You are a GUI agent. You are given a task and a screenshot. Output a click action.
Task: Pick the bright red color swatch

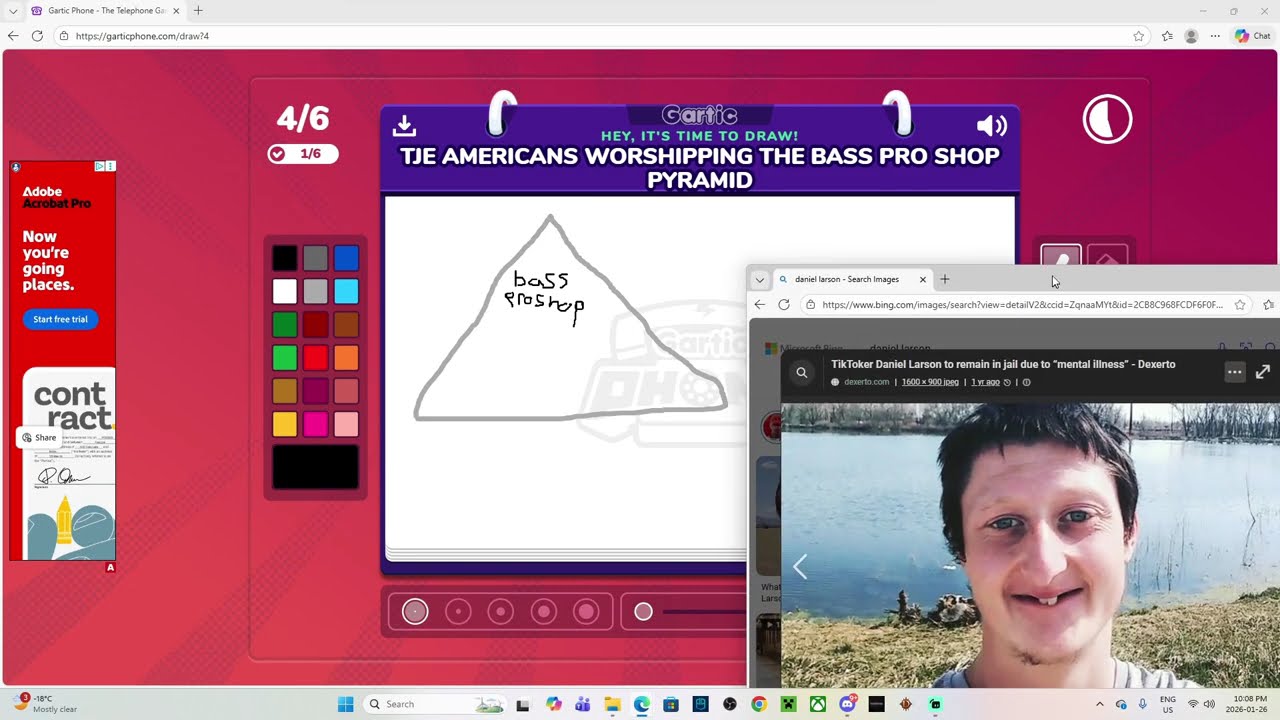click(315, 357)
